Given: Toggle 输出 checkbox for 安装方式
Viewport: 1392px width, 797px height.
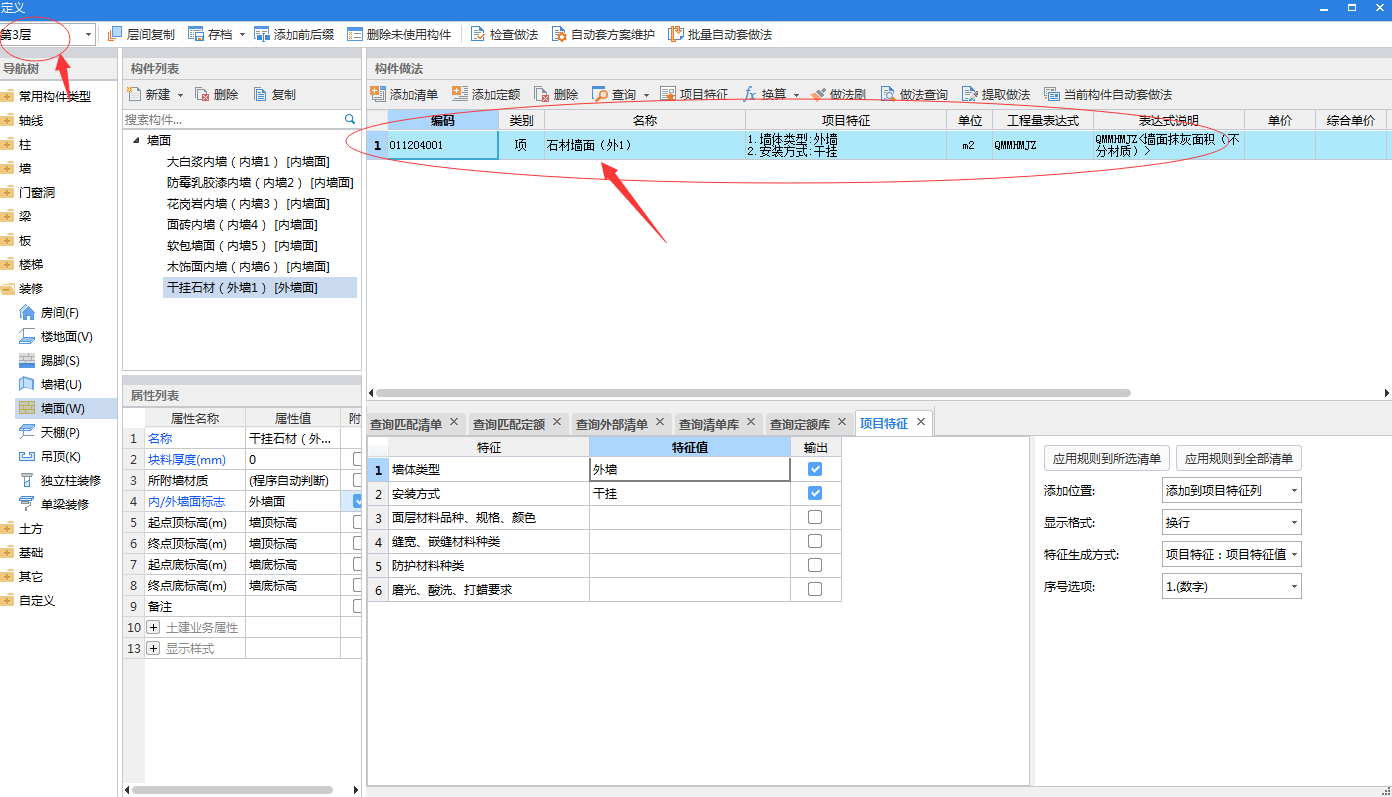Looking at the screenshot, I should (x=815, y=493).
